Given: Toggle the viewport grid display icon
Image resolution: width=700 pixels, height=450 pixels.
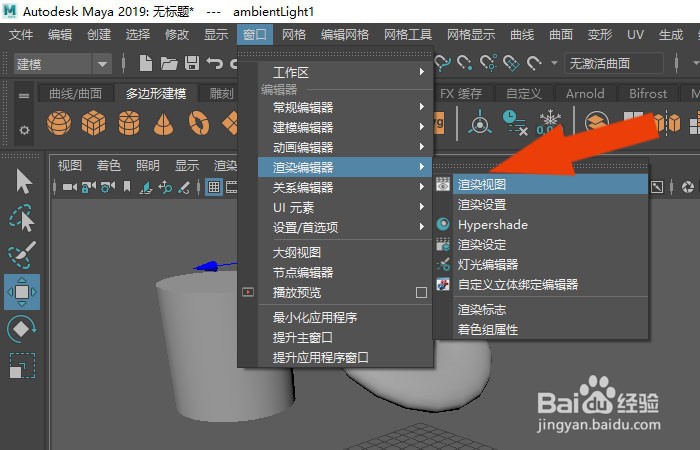Looking at the screenshot, I should [x=214, y=187].
